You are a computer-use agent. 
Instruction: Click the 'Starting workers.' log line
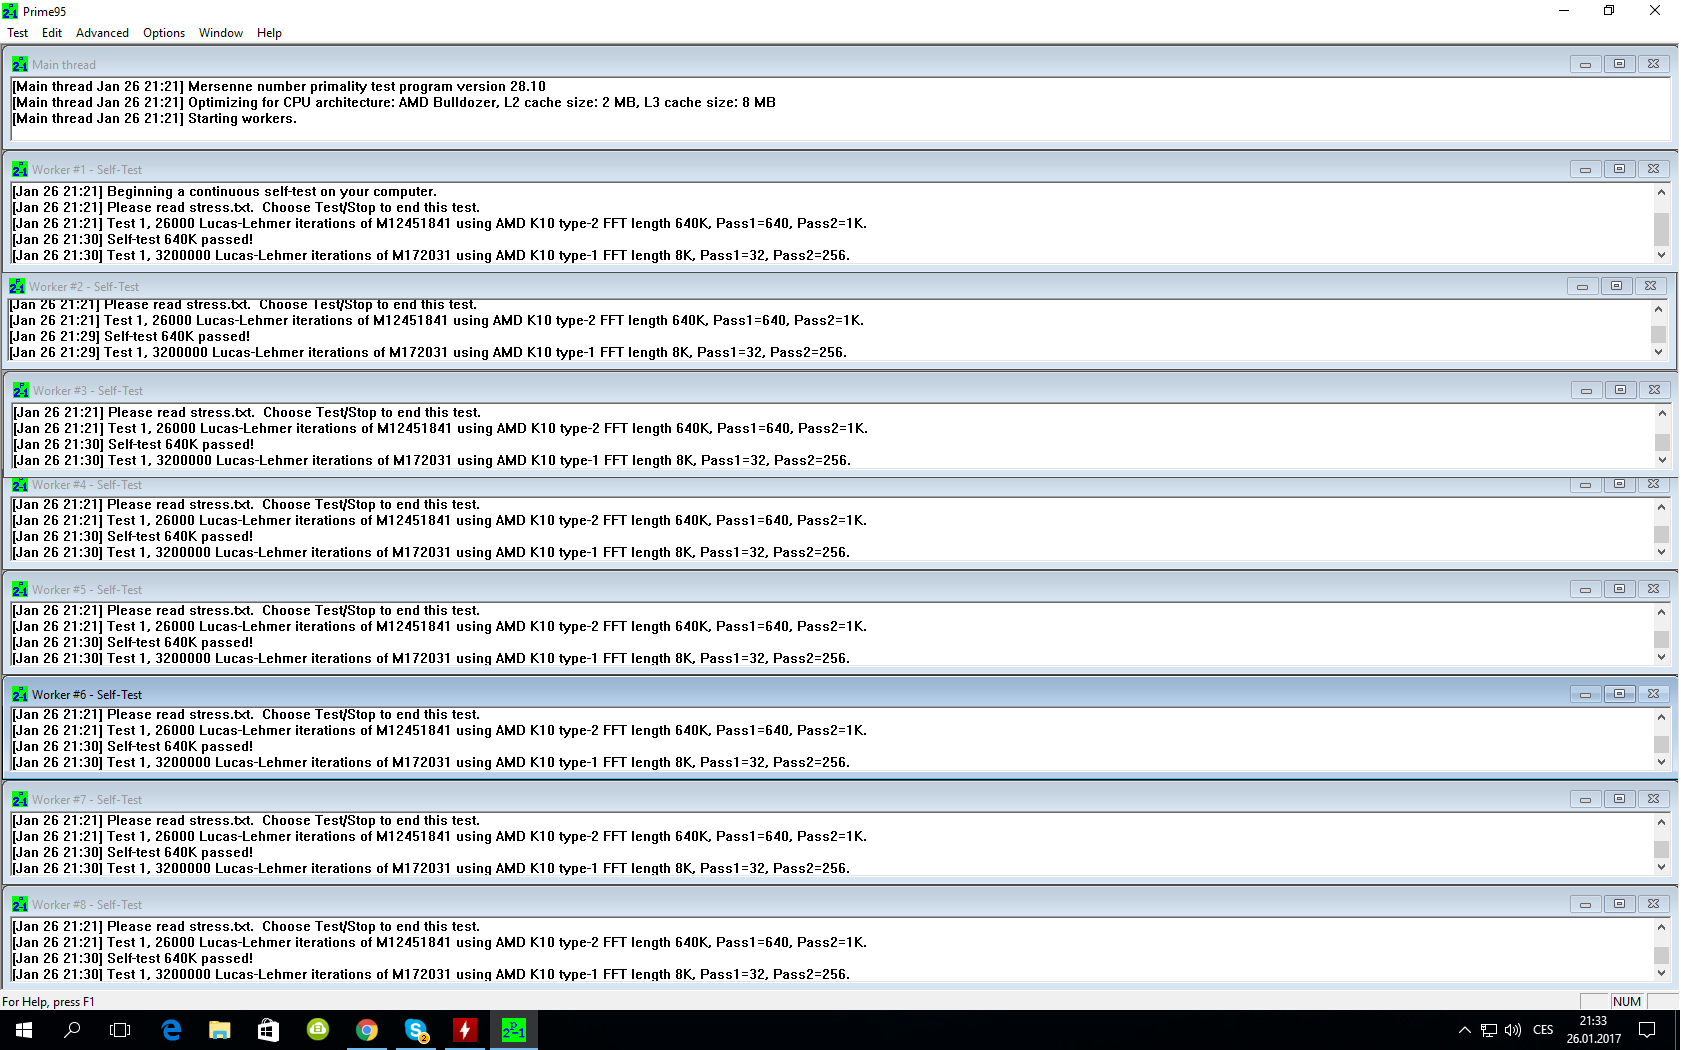pyautogui.click(x=154, y=119)
